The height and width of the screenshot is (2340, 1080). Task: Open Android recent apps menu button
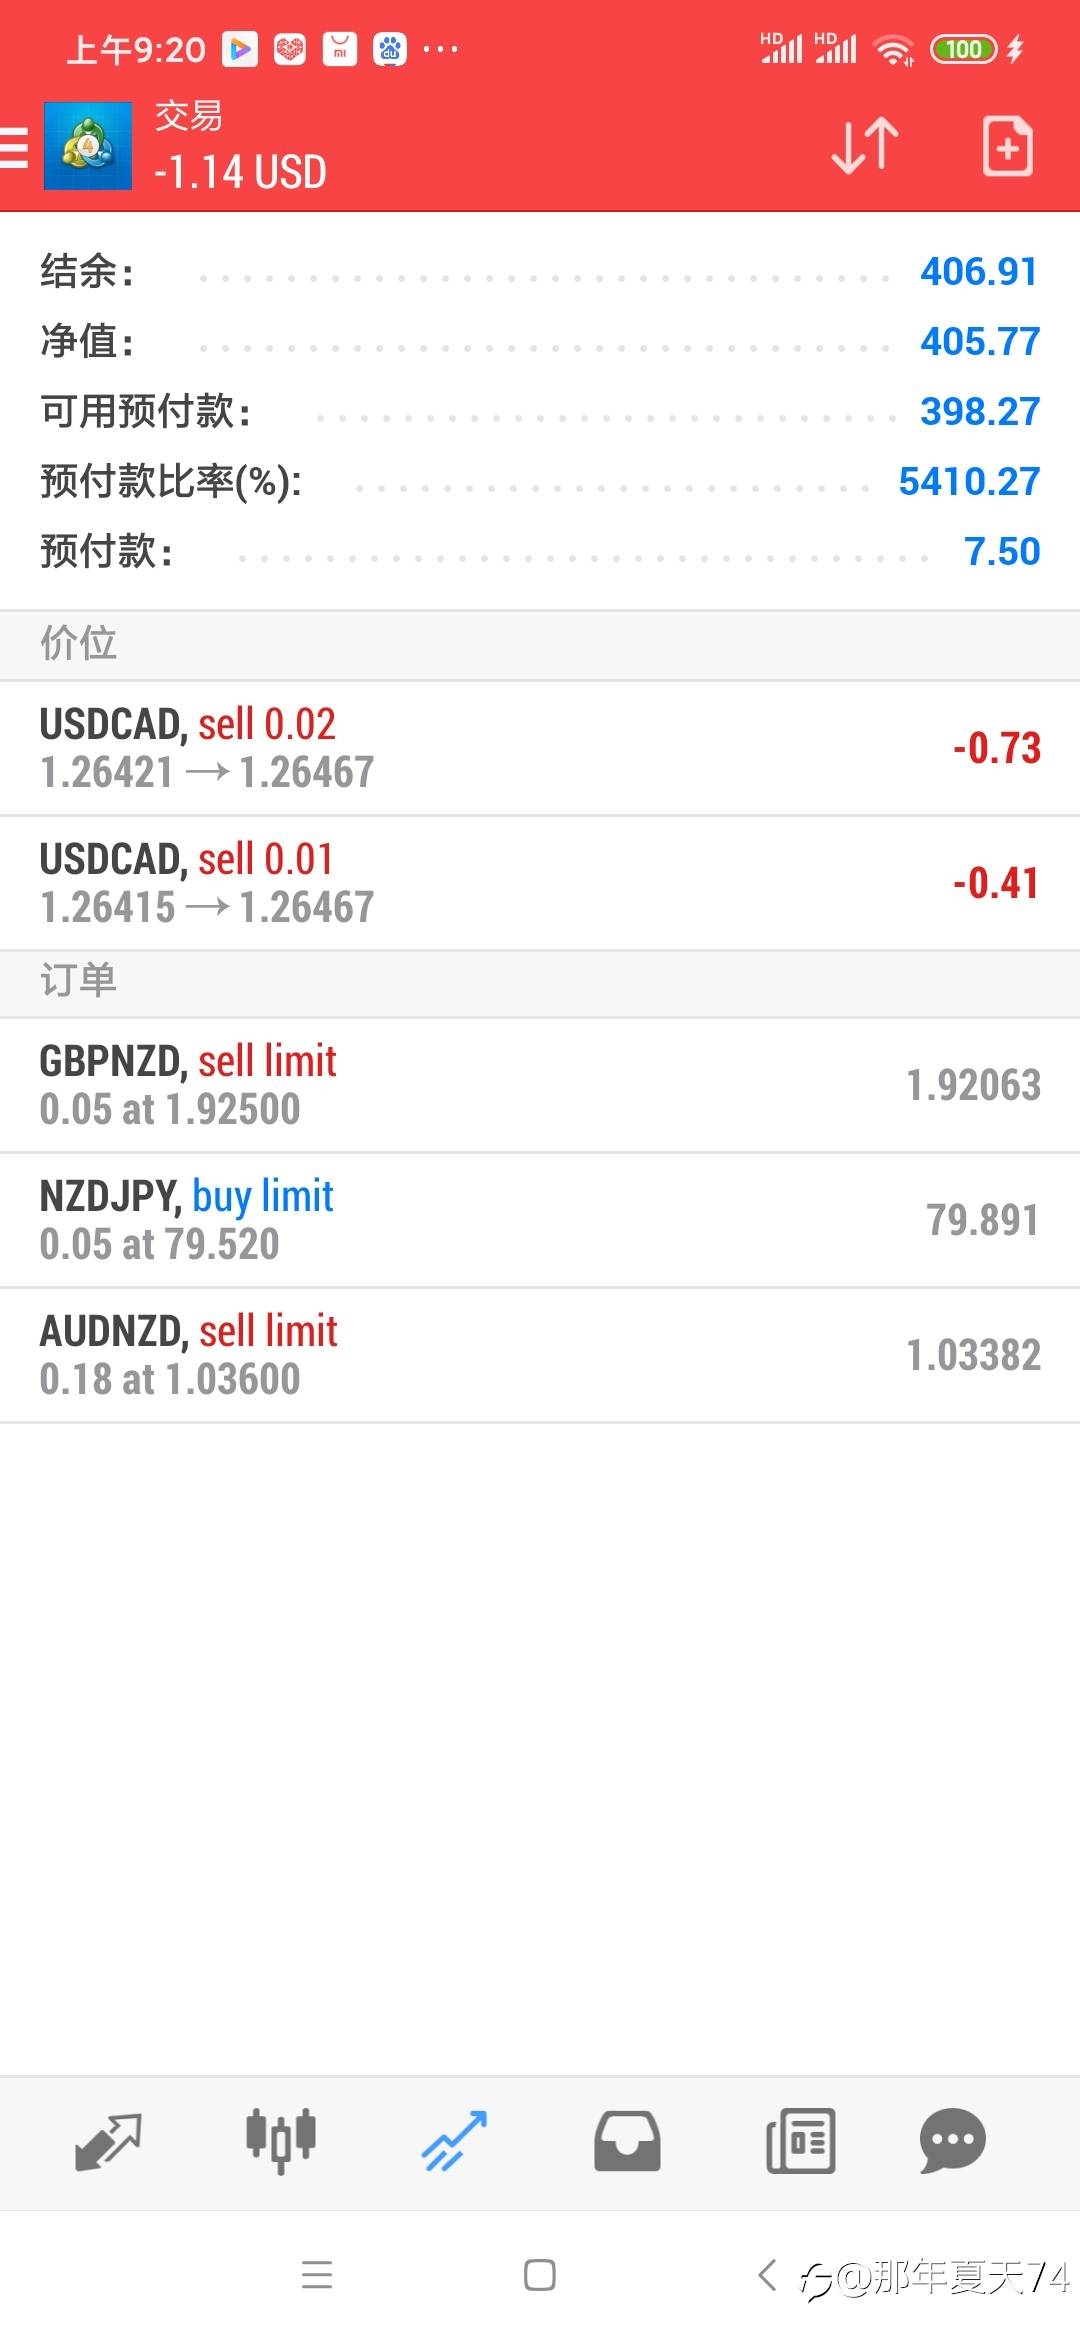coord(317,2275)
